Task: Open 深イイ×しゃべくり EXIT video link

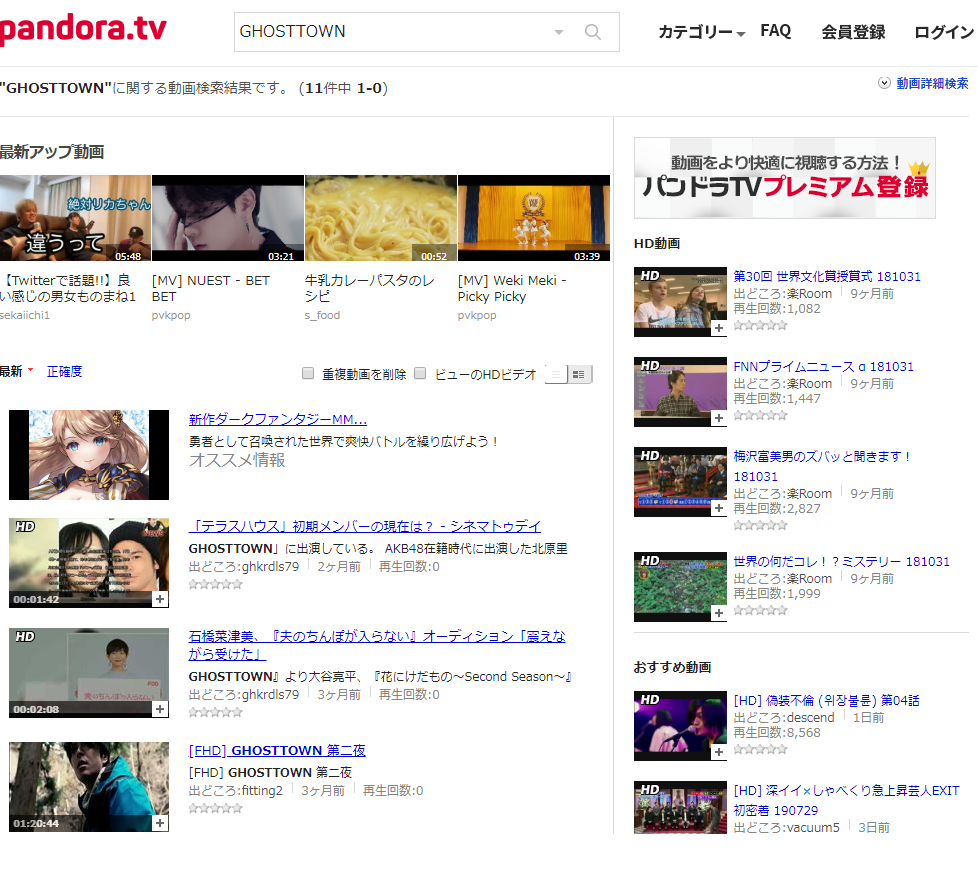Action: coord(846,800)
